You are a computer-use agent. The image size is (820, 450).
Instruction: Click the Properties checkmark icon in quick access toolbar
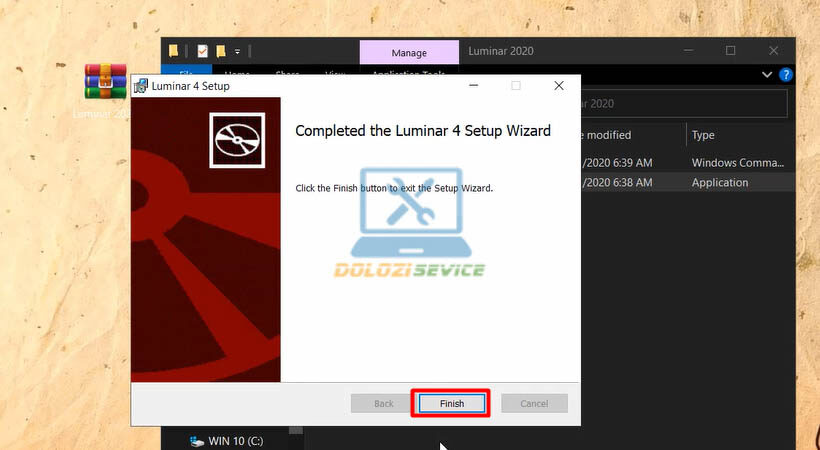[x=202, y=51]
